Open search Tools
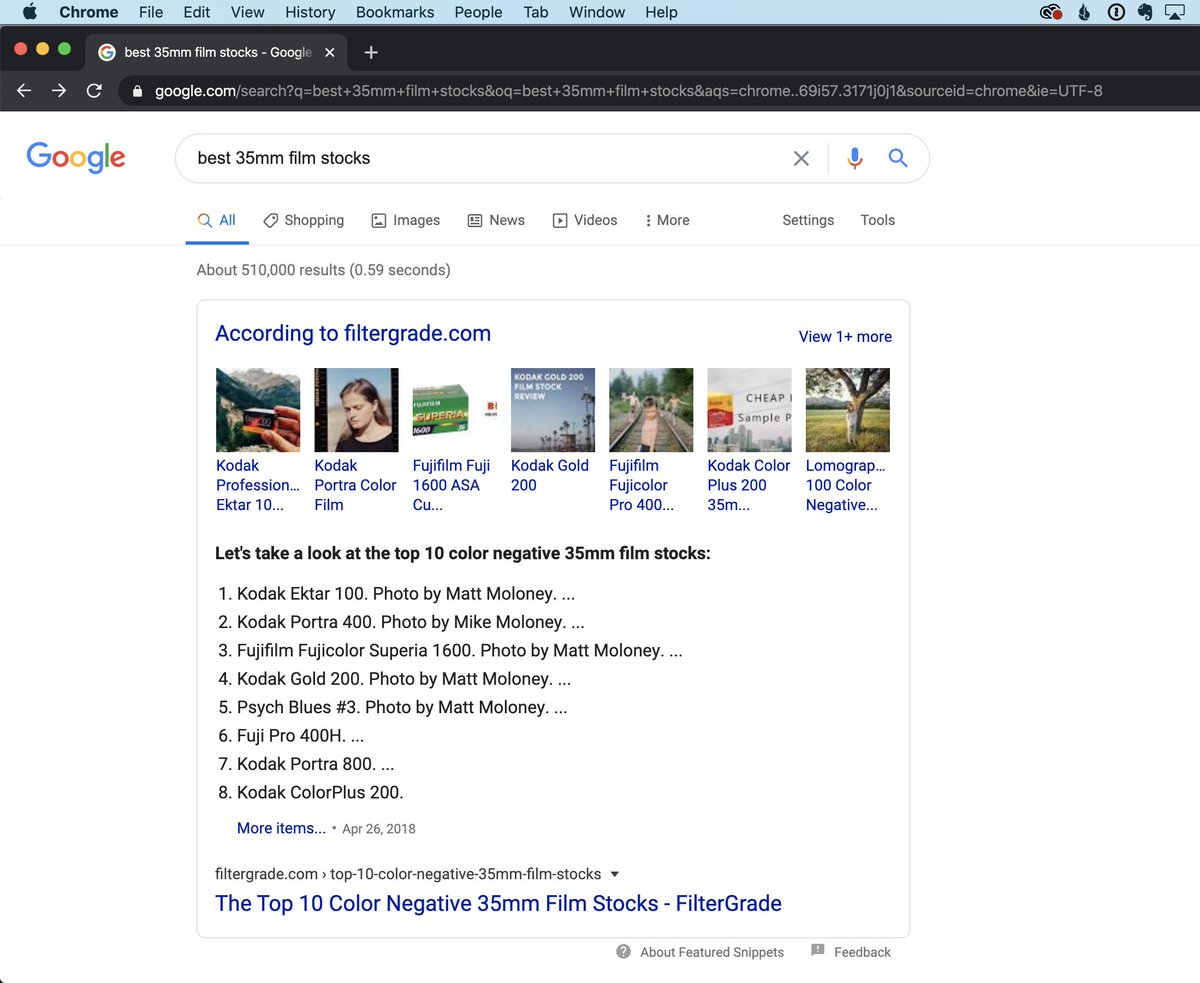 tap(877, 221)
